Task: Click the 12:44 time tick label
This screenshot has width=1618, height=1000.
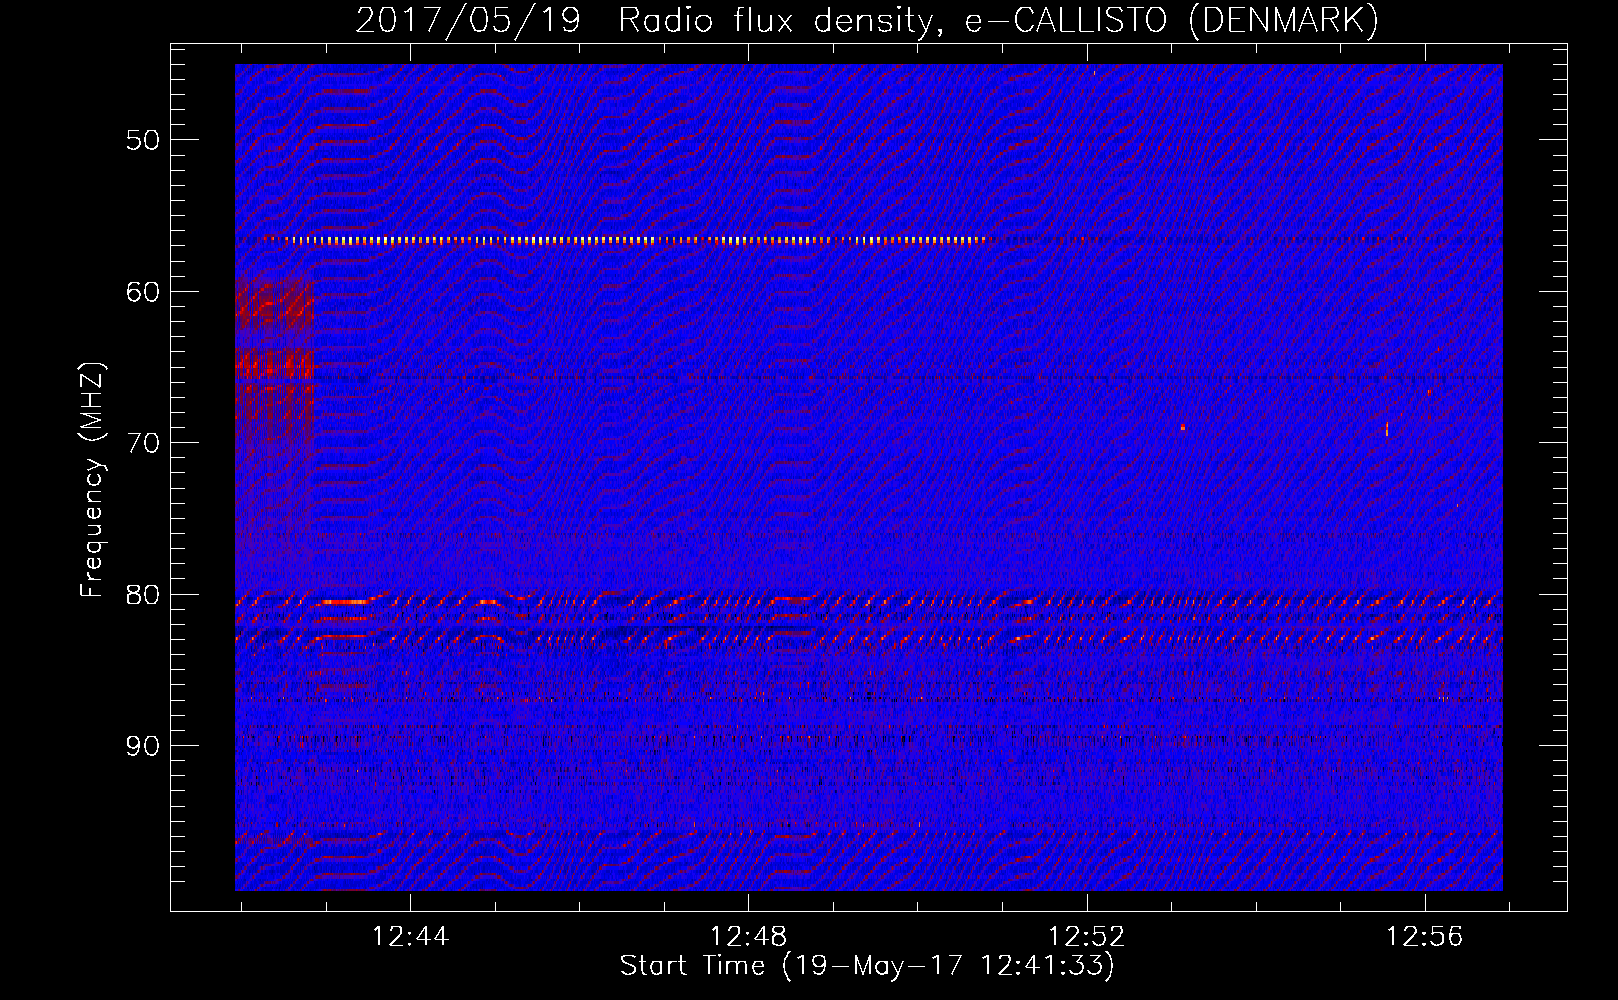Action: (411, 937)
